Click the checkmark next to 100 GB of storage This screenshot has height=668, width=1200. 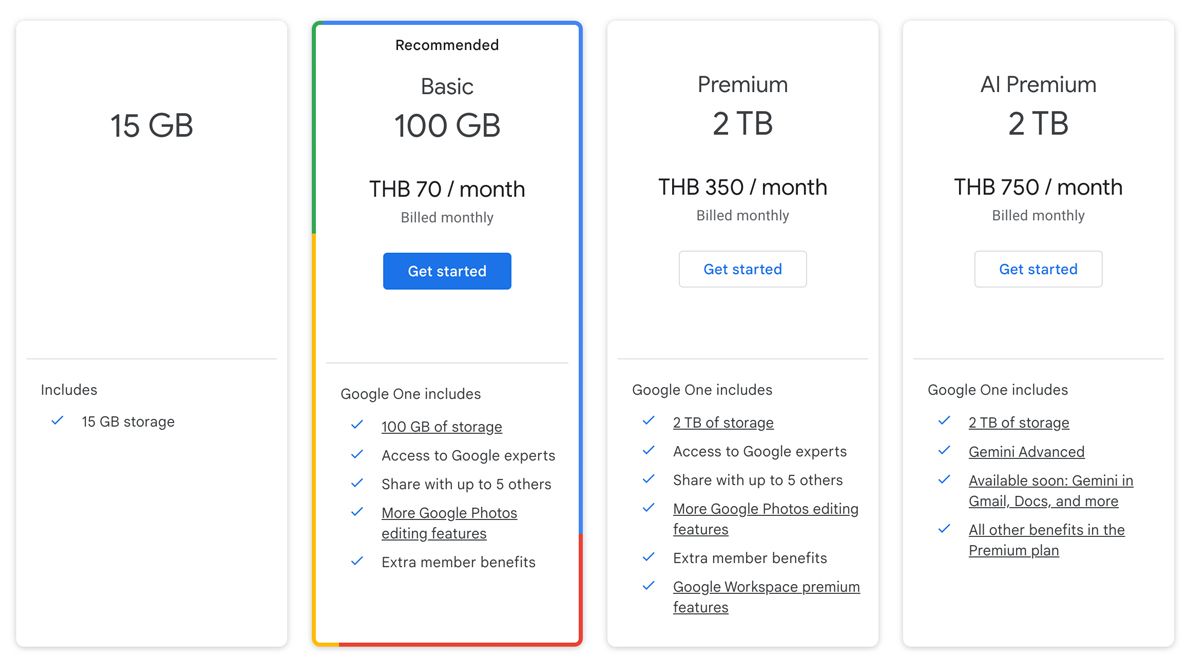(x=357, y=425)
